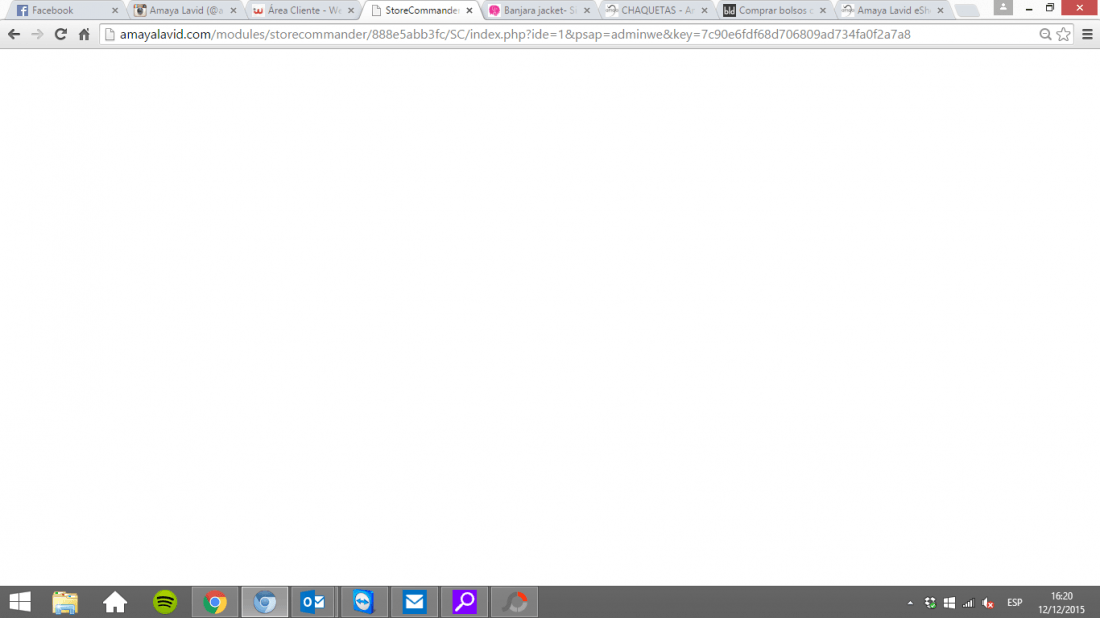This screenshot has height=618, width=1100.
Task: Reload the StoreCommander page
Action: (x=61, y=34)
